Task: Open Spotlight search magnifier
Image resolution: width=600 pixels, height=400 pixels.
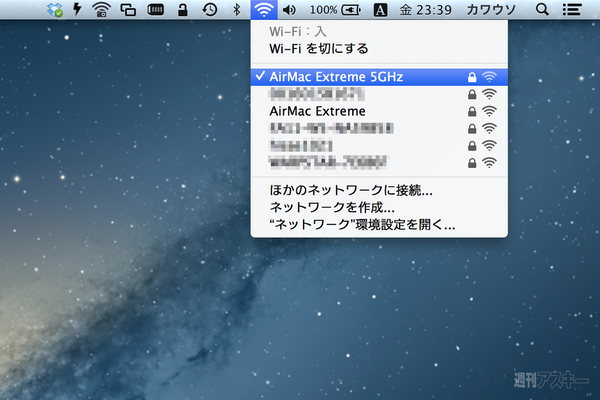Action: coord(542,10)
